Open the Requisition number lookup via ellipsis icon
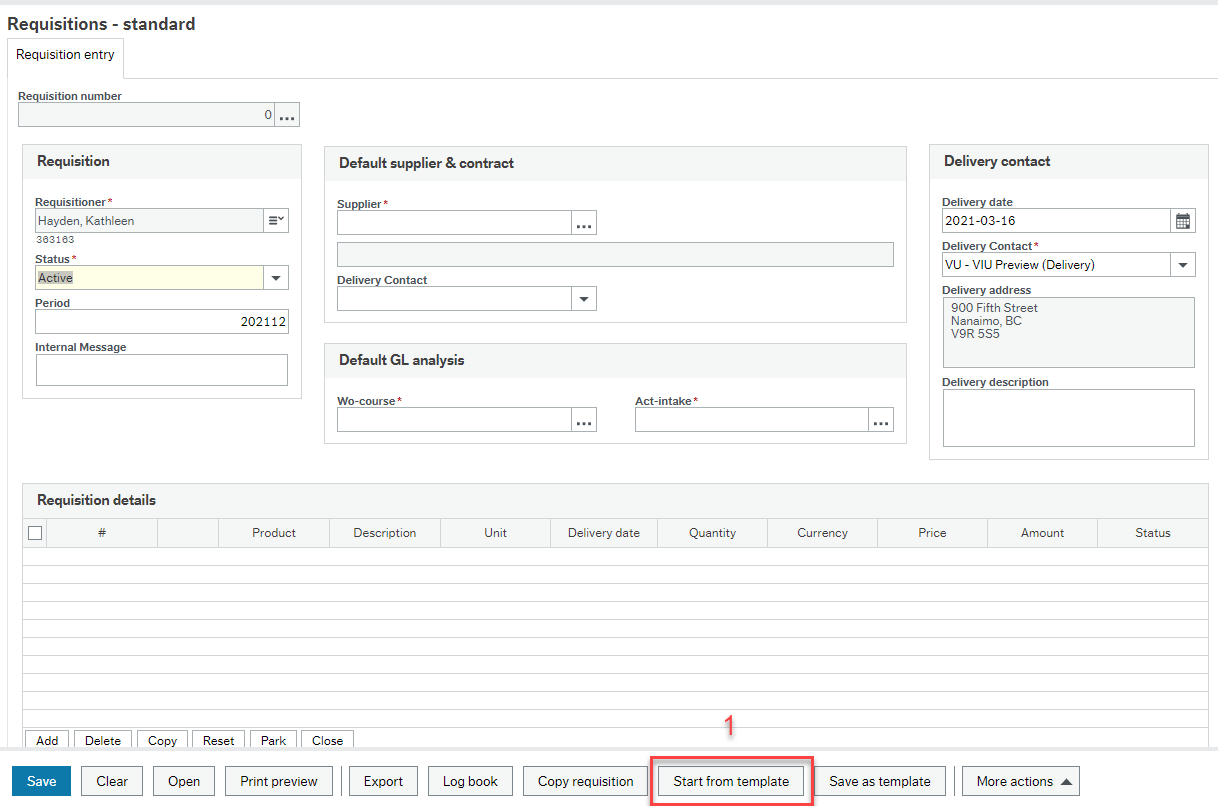Viewport: 1218px width, 806px height. [x=287, y=114]
